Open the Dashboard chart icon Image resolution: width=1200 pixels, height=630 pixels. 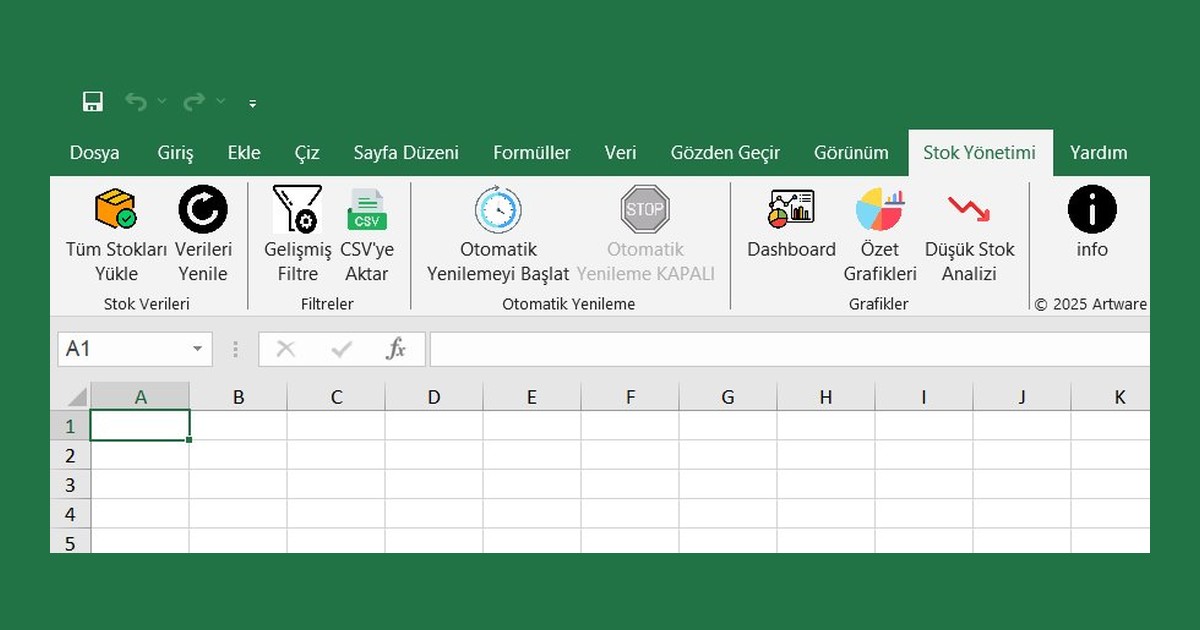pyautogui.click(x=790, y=208)
